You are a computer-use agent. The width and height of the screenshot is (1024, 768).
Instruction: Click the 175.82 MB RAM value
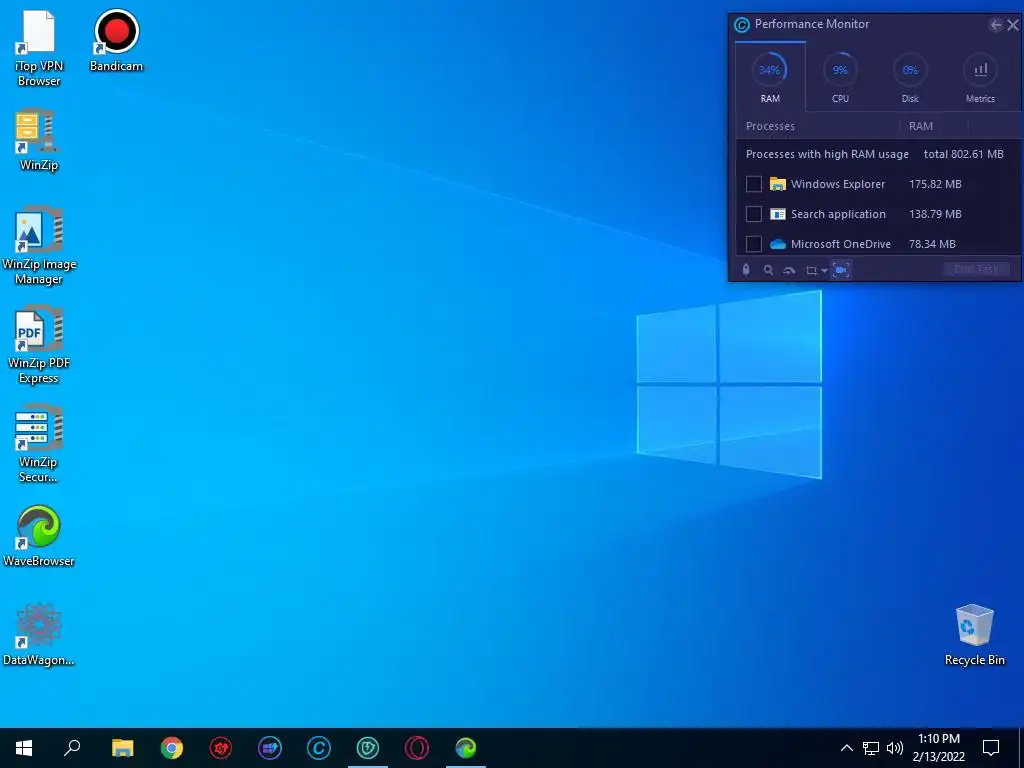coord(935,184)
